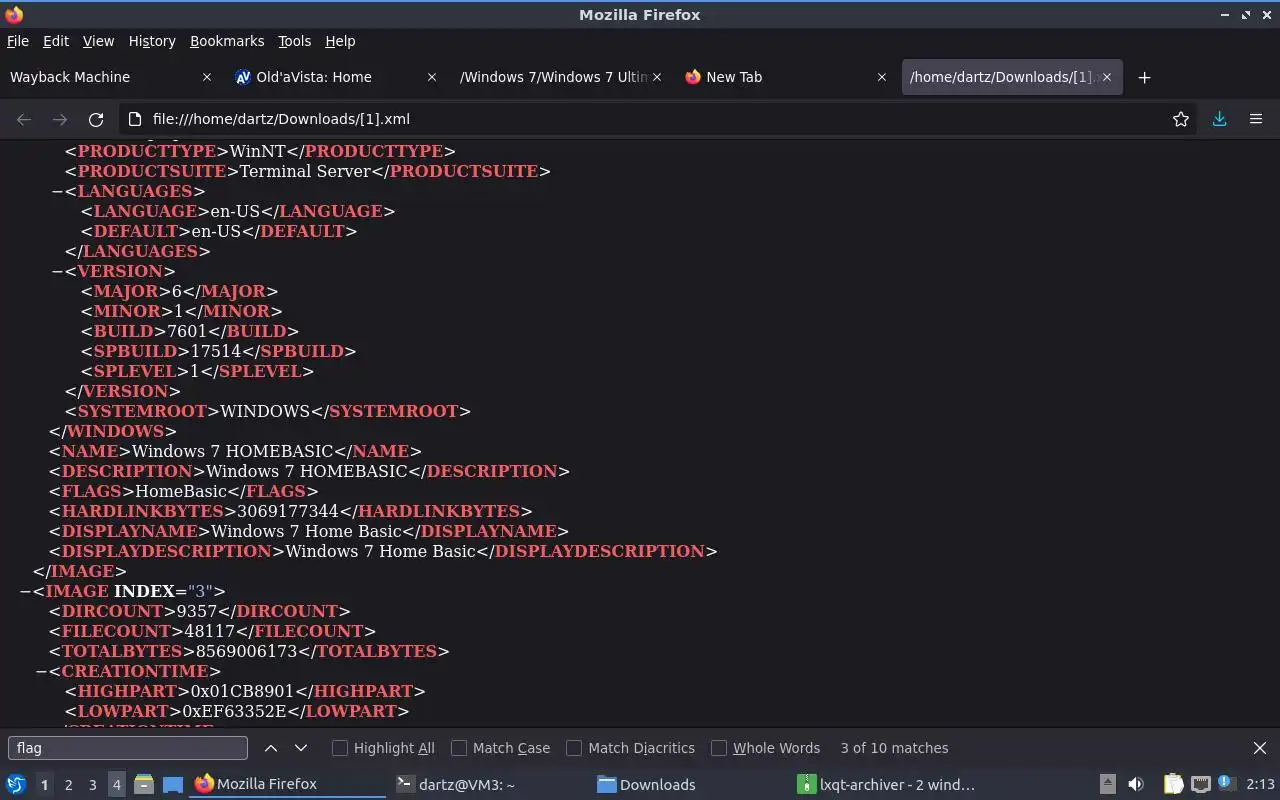Open the Bookmarks menu
The height and width of the screenshot is (800, 1280).
click(x=227, y=41)
